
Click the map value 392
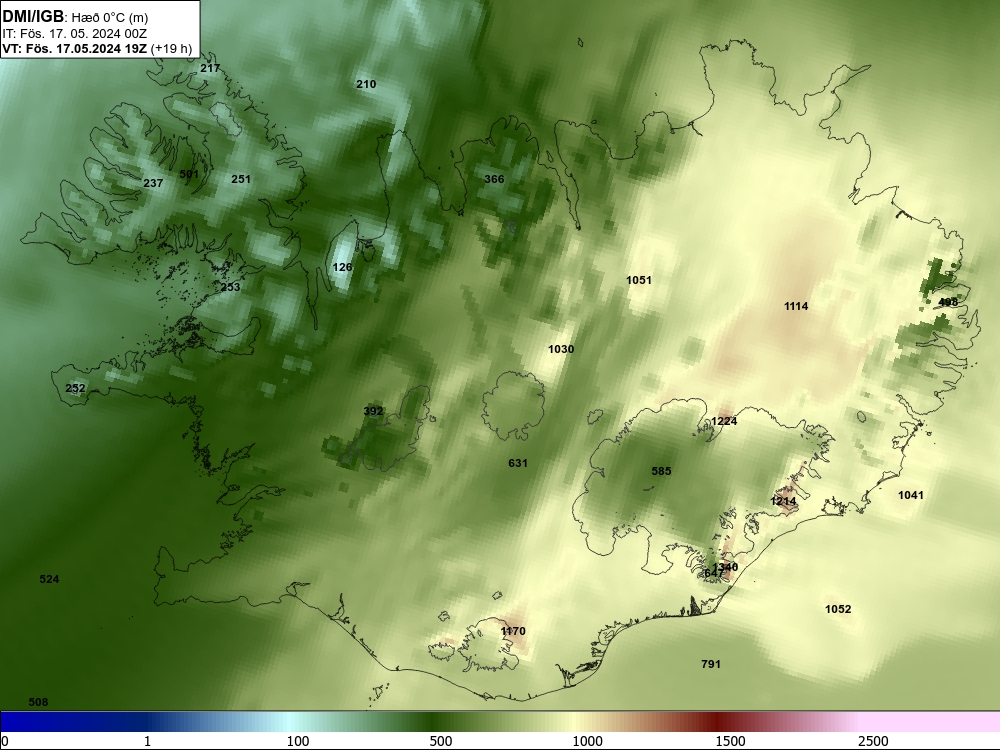(x=373, y=411)
